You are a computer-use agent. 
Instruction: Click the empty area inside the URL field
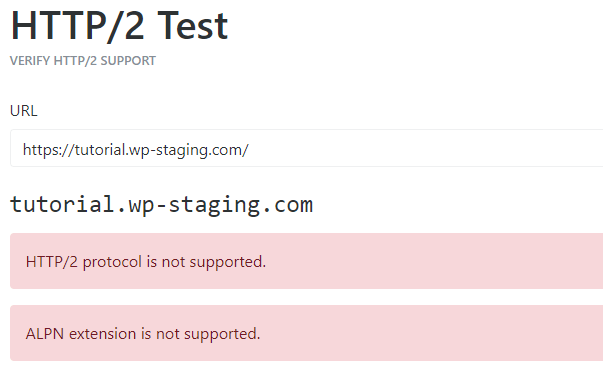(423, 148)
